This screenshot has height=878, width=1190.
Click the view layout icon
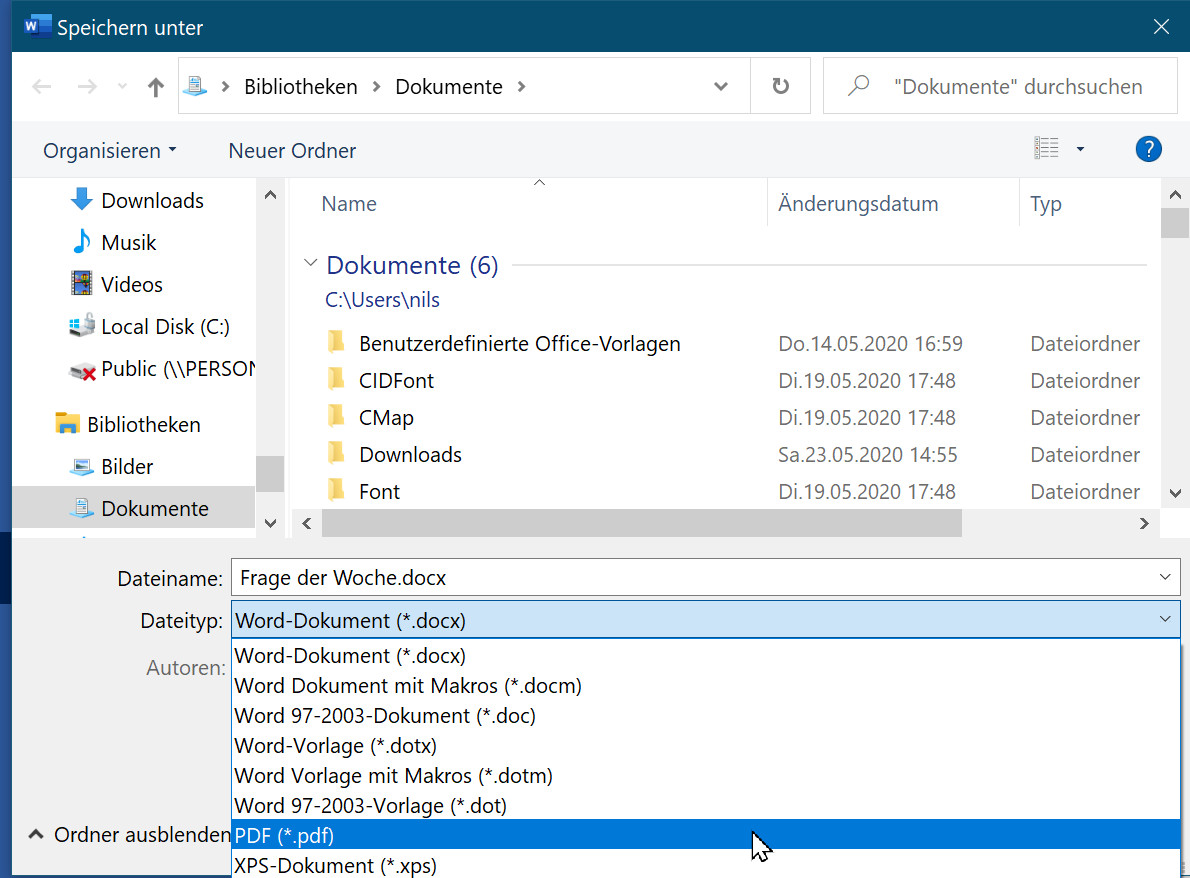1046,149
